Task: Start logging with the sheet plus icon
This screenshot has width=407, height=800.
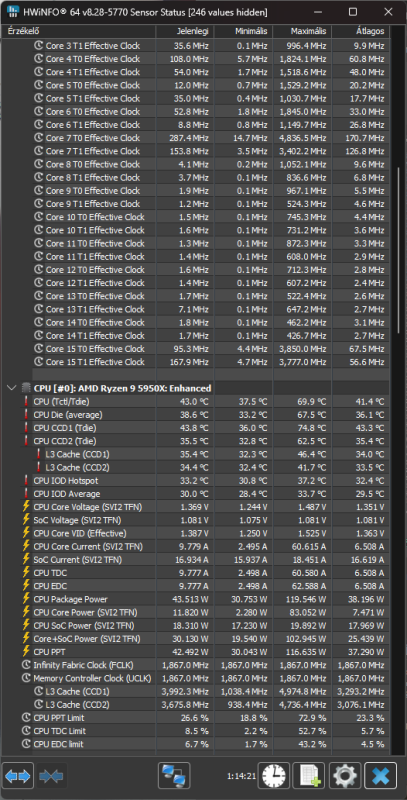Action: coord(310,776)
